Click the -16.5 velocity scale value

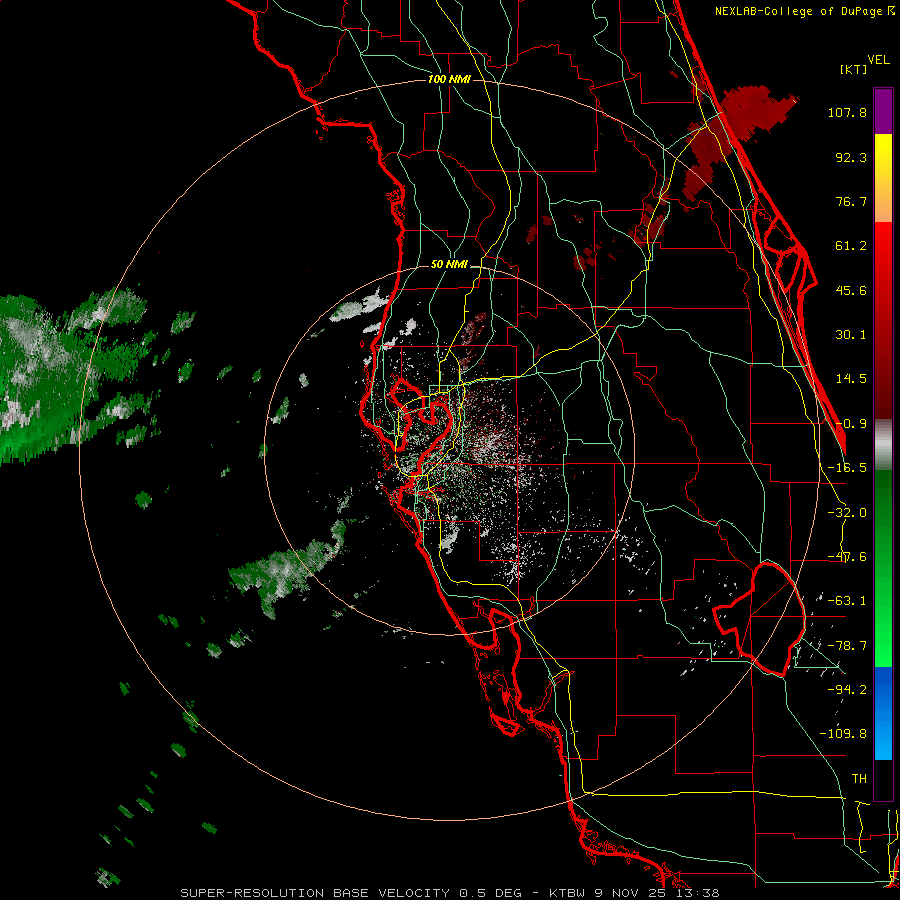(x=847, y=468)
